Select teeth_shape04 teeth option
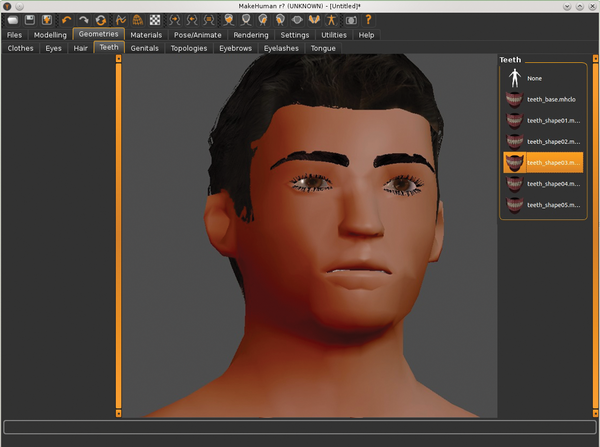Screen dimensions: 600x447 click(543, 184)
